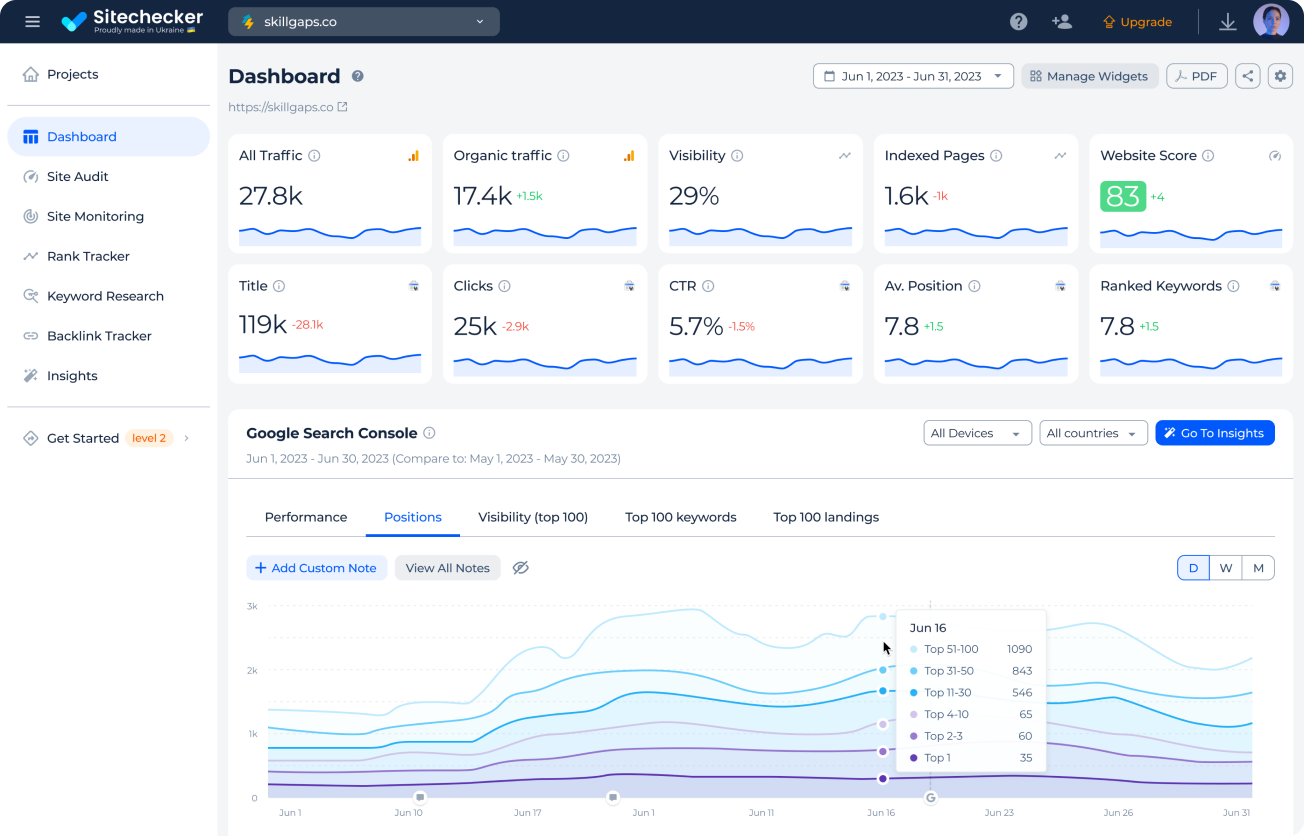Switch to the Visibility (top 100) tab

(533, 517)
